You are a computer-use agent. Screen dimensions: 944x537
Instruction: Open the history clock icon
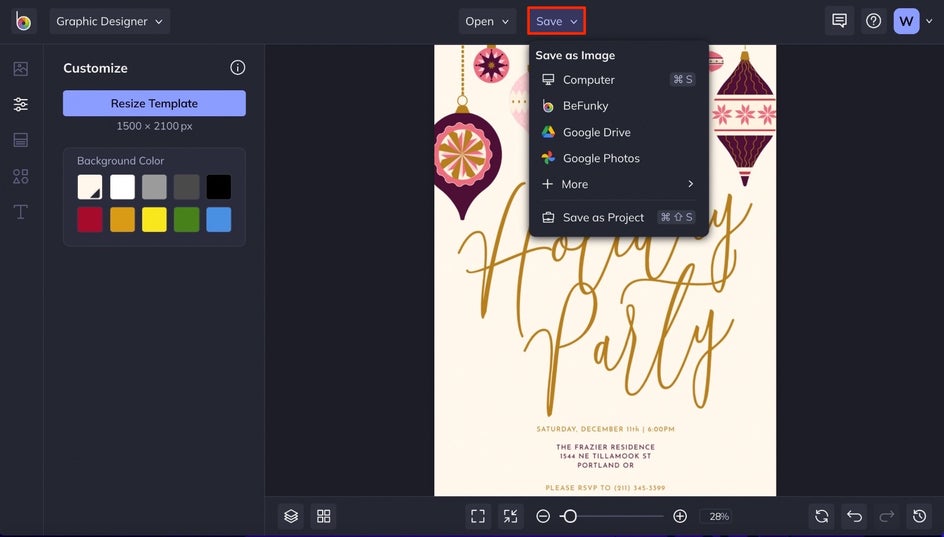click(919, 516)
